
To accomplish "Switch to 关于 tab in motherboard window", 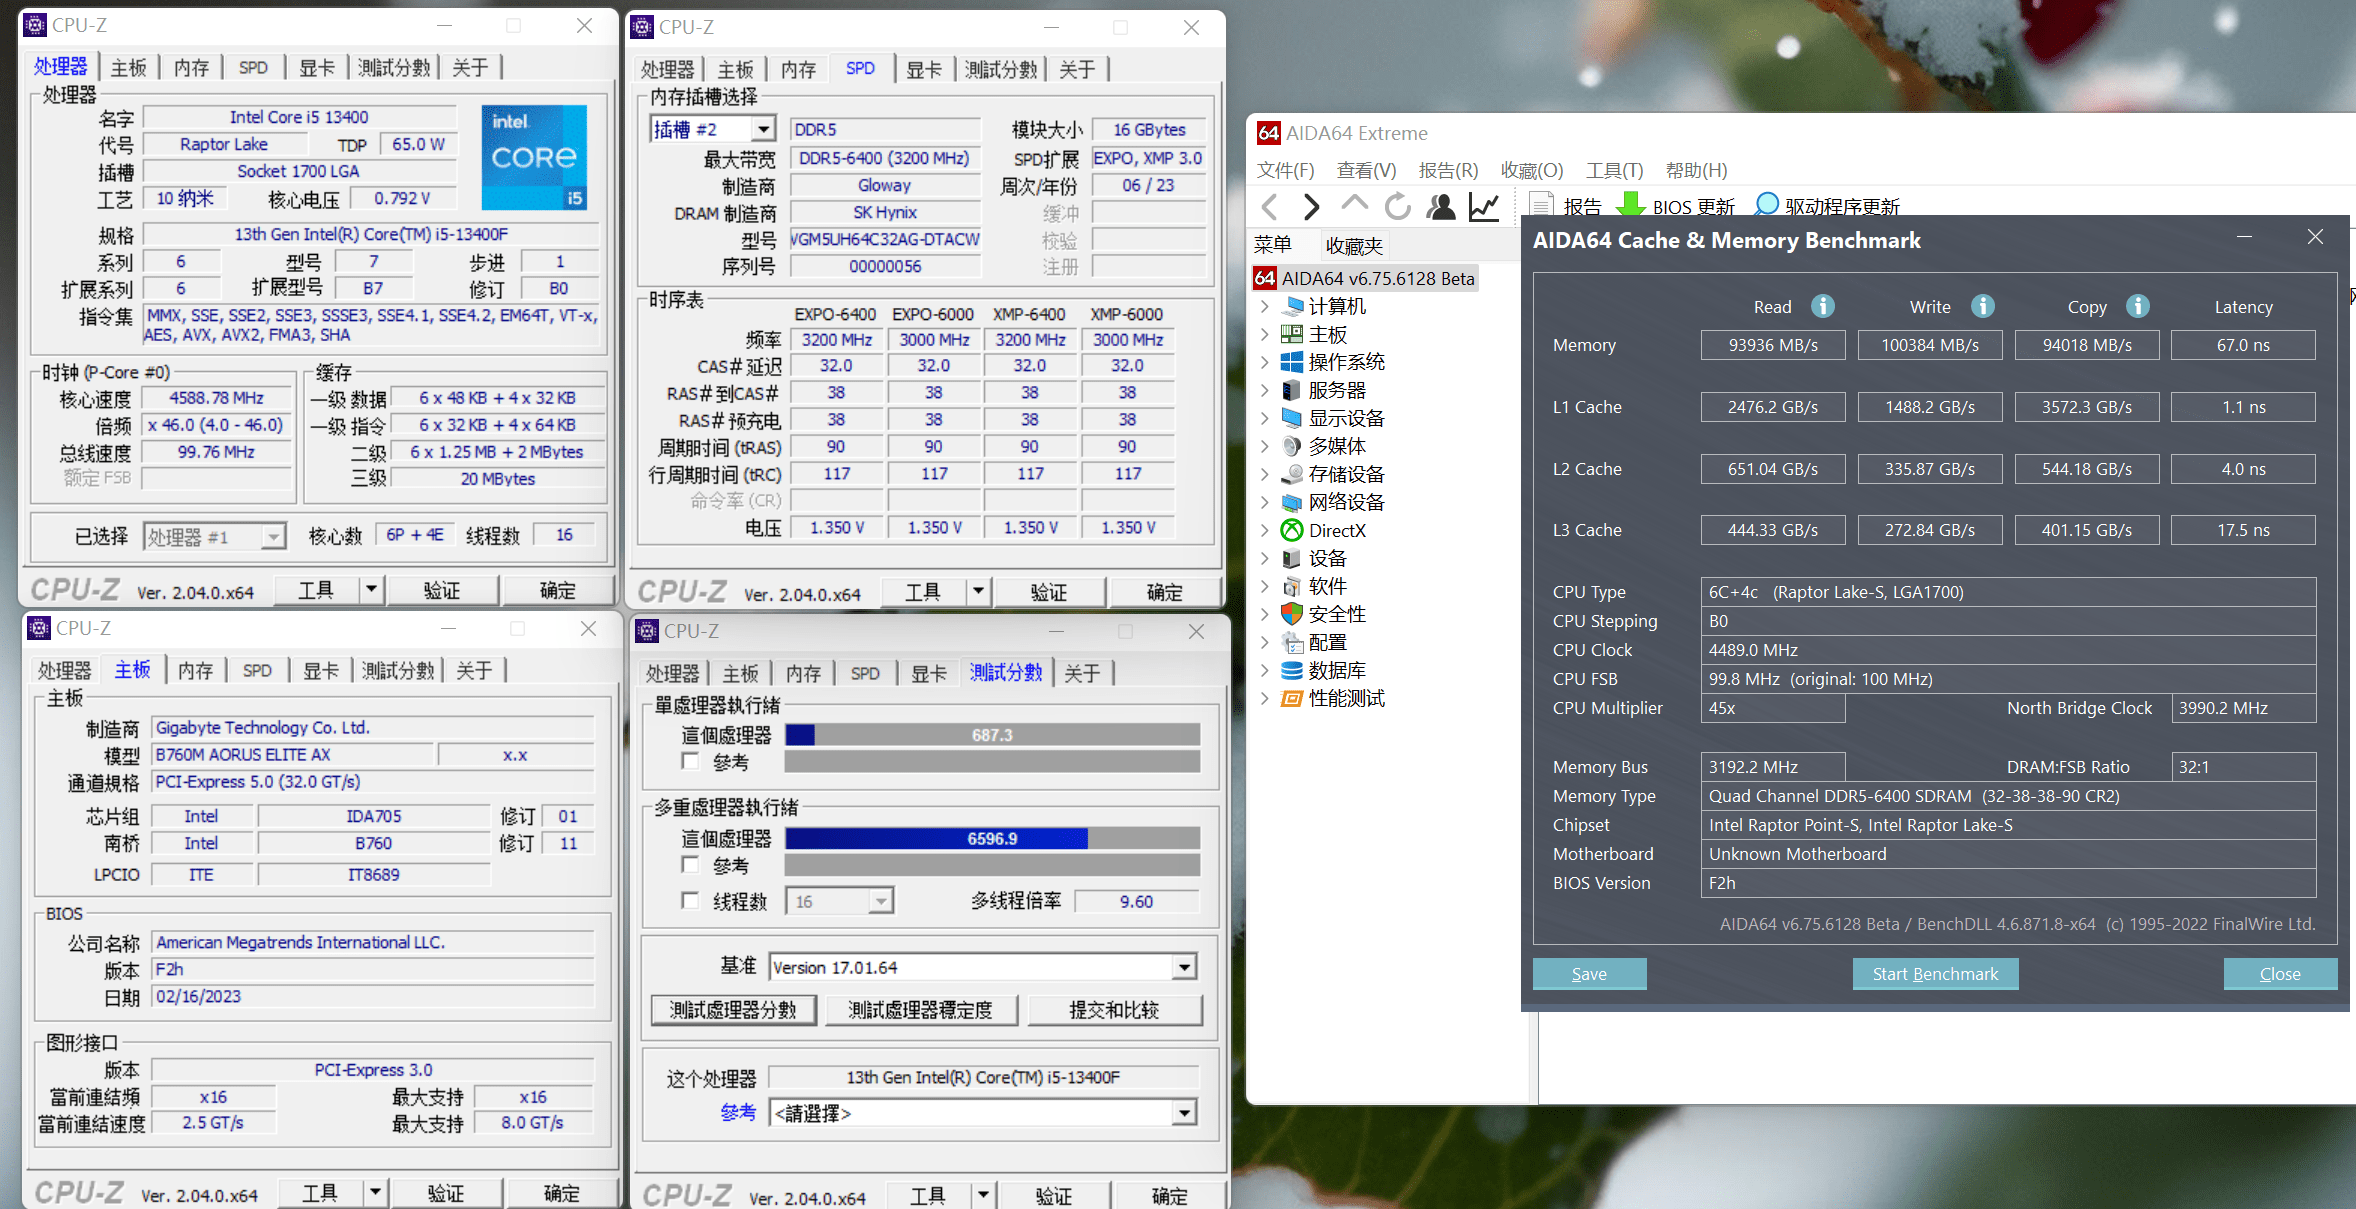I will pyautogui.click(x=474, y=671).
